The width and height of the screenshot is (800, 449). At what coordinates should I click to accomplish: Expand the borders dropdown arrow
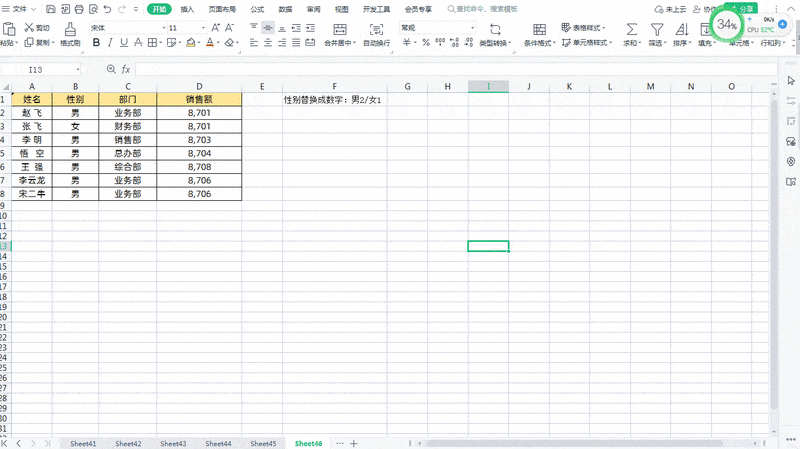pos(160,43)
